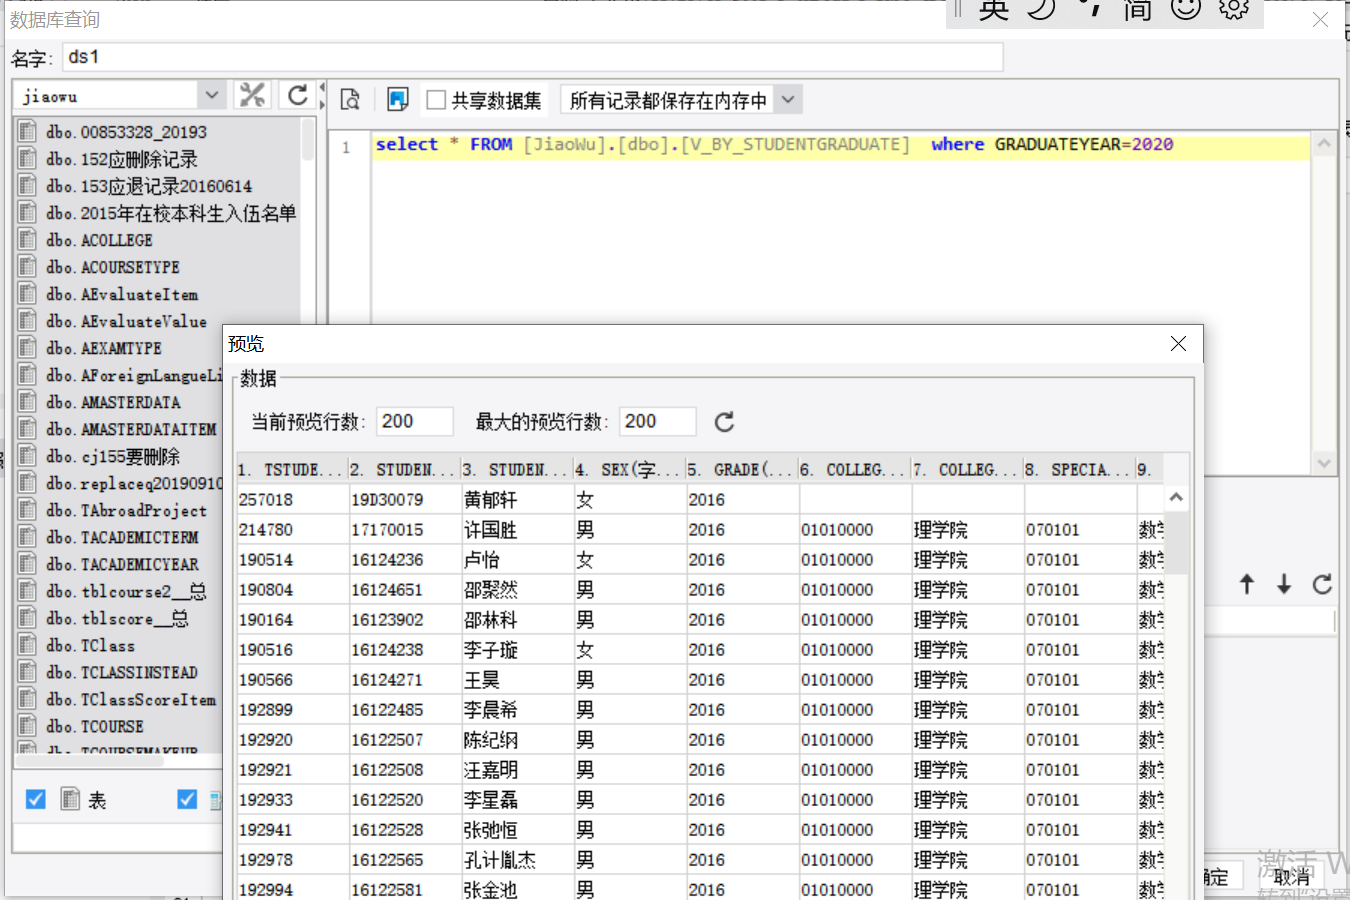Click student name 邵林科 cell

[x=517, y=619]
